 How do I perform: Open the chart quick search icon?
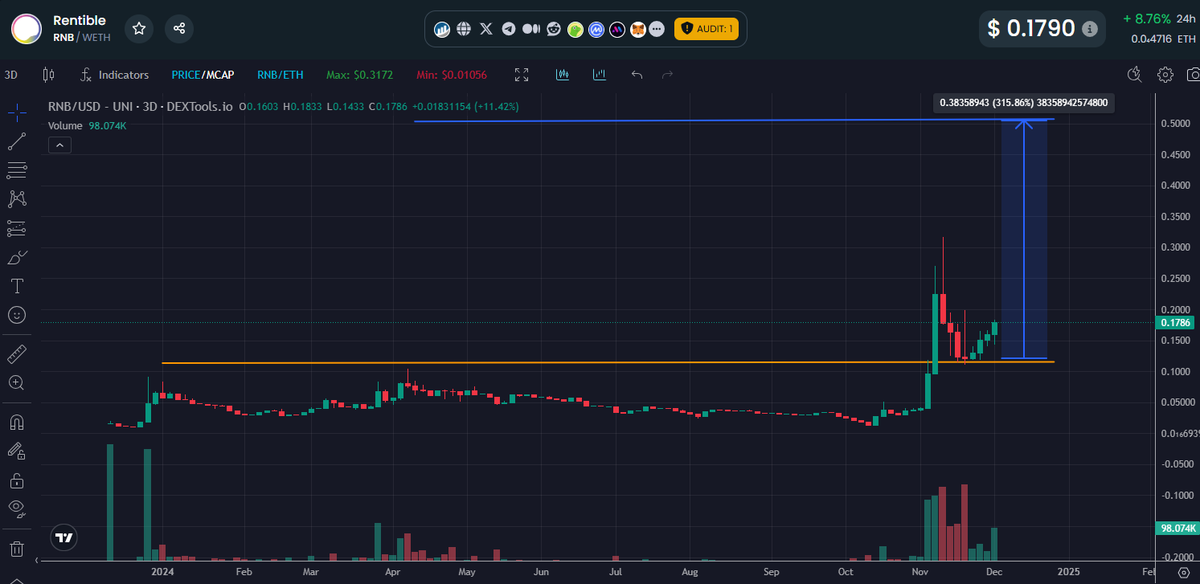pos(1134,74)
